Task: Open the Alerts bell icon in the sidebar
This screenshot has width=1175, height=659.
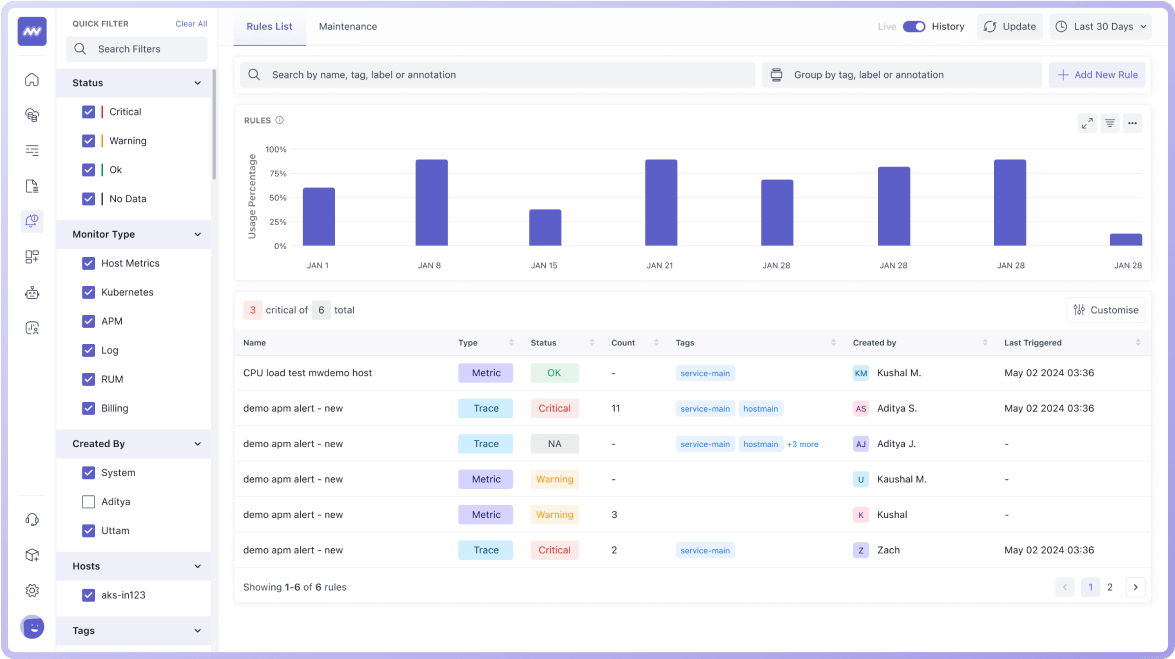Action: coord(32,221)
